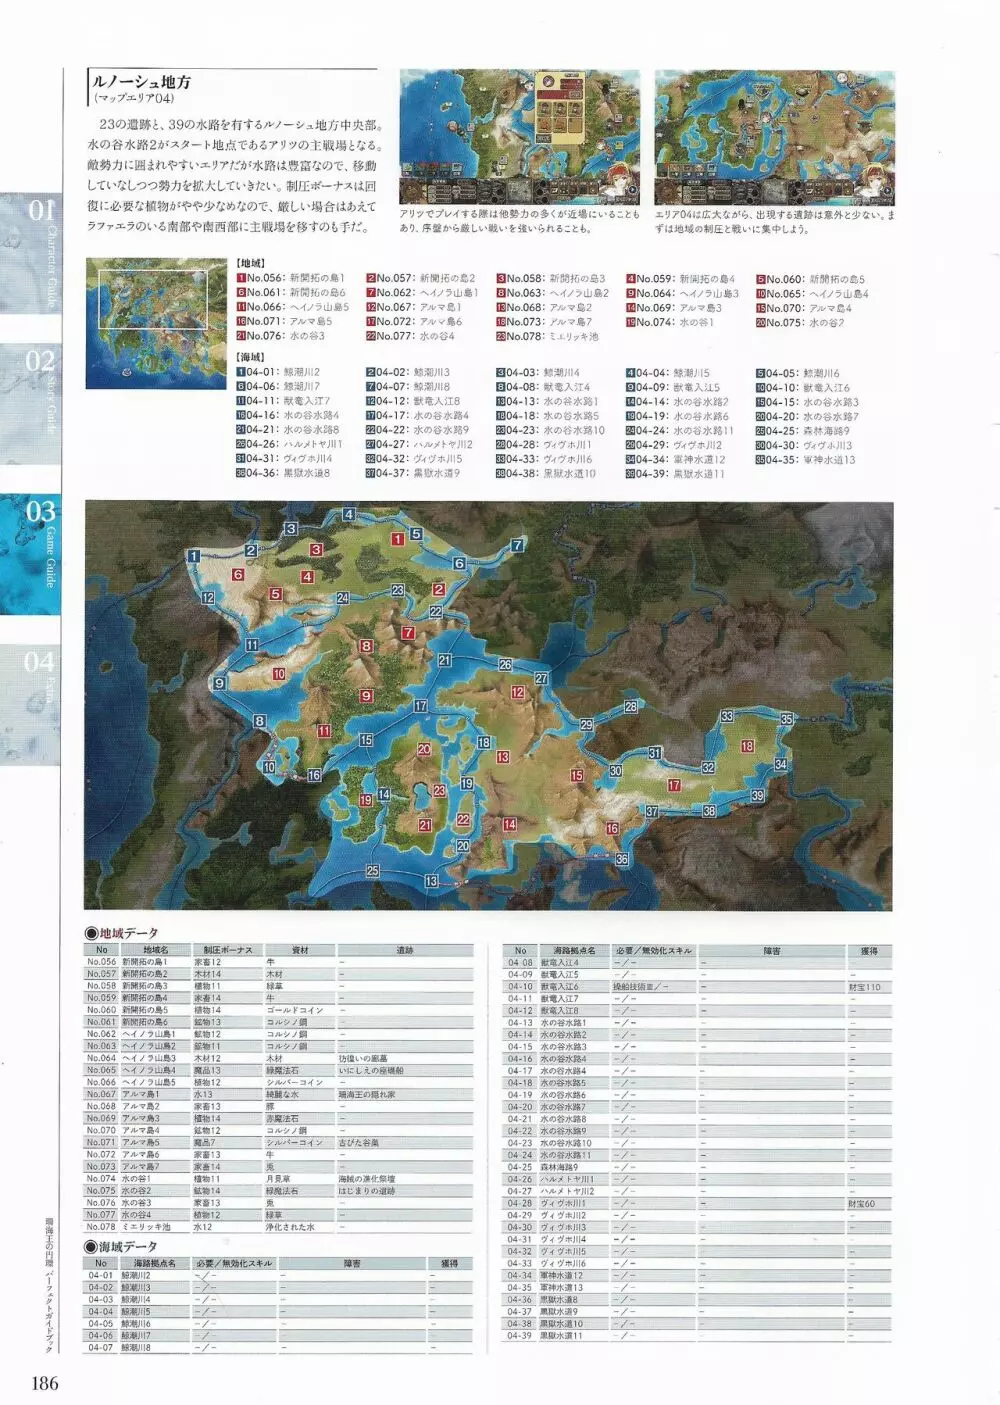Screen dimensions: 1000x1405
Task: Select blue sea route marker 35 on map
Action: (787, 719)
